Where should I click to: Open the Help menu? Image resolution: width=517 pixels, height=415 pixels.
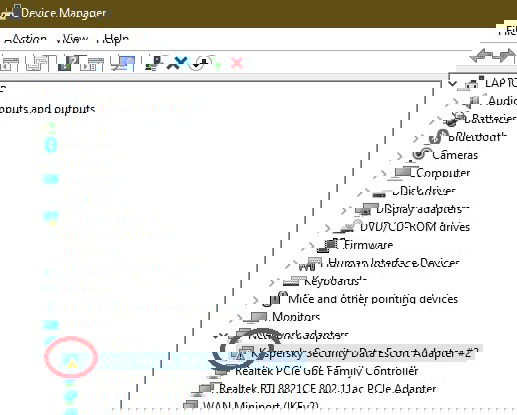[x=113, y=39]
